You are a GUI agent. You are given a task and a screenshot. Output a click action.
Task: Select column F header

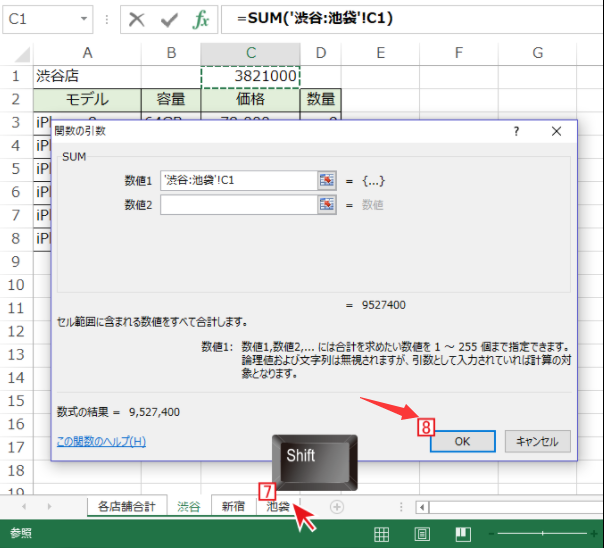[459, 53]
